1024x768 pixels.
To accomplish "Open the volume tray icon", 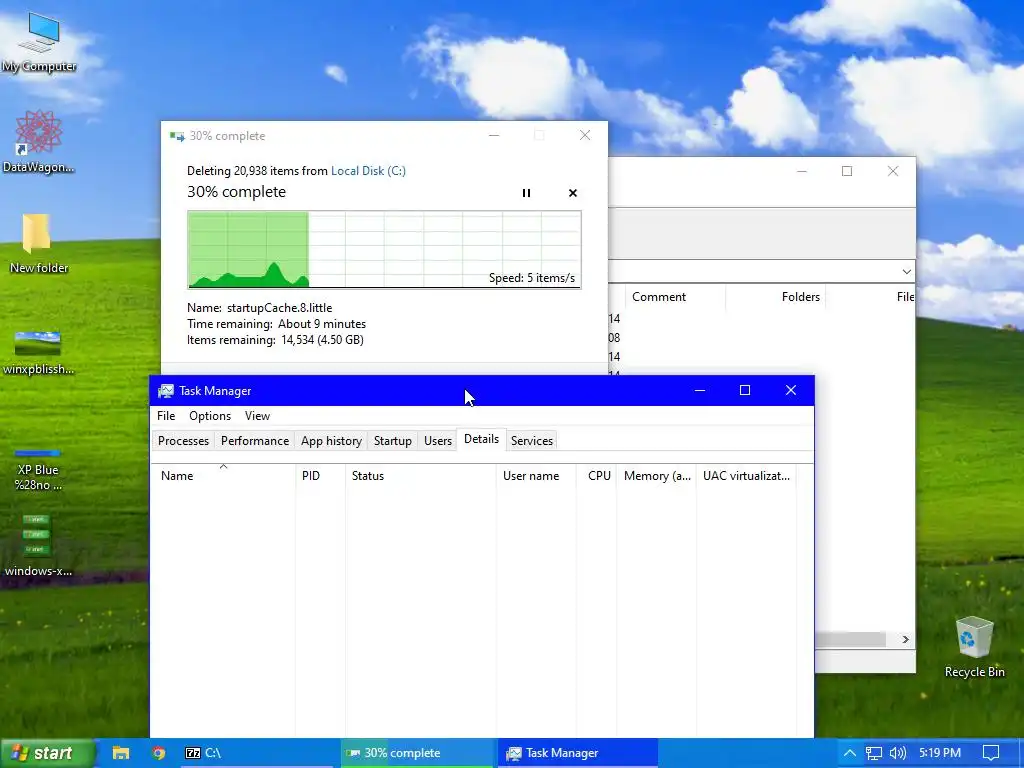I will [898, 753].
